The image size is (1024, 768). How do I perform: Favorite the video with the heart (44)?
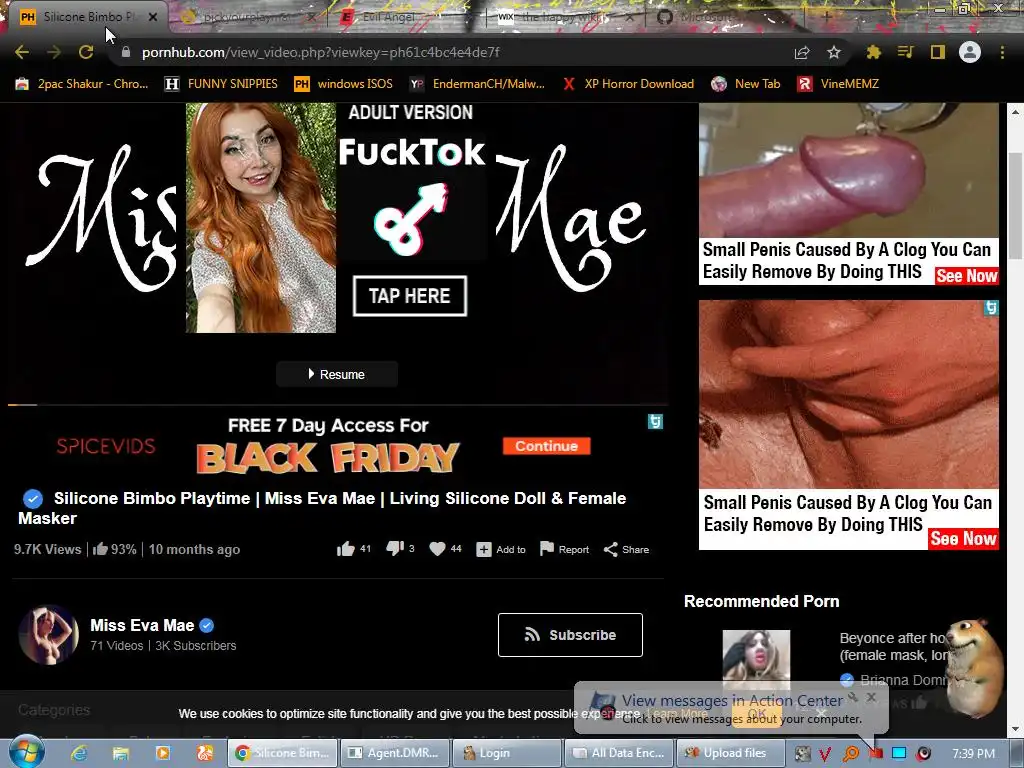[437, 549]
